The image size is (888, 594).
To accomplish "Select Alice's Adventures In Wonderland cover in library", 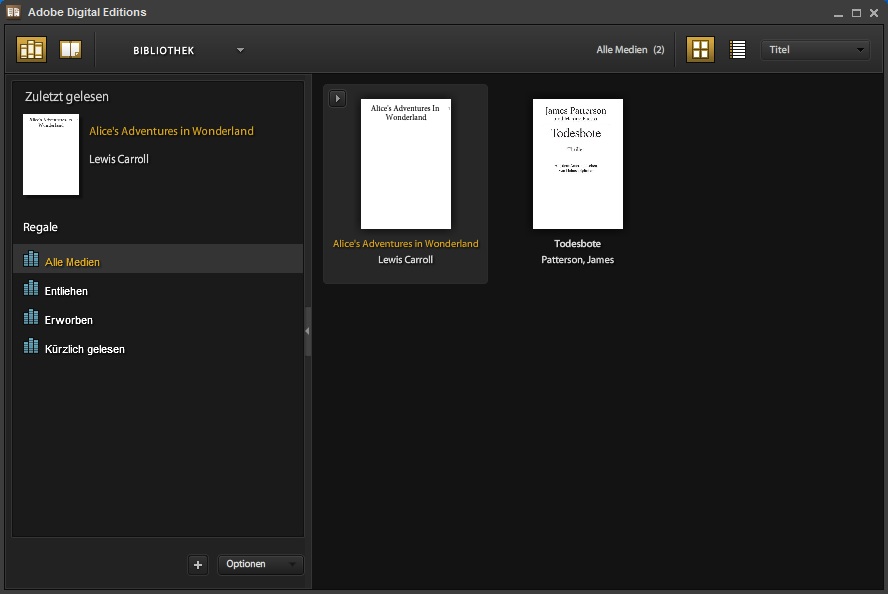I will [406, 164].
